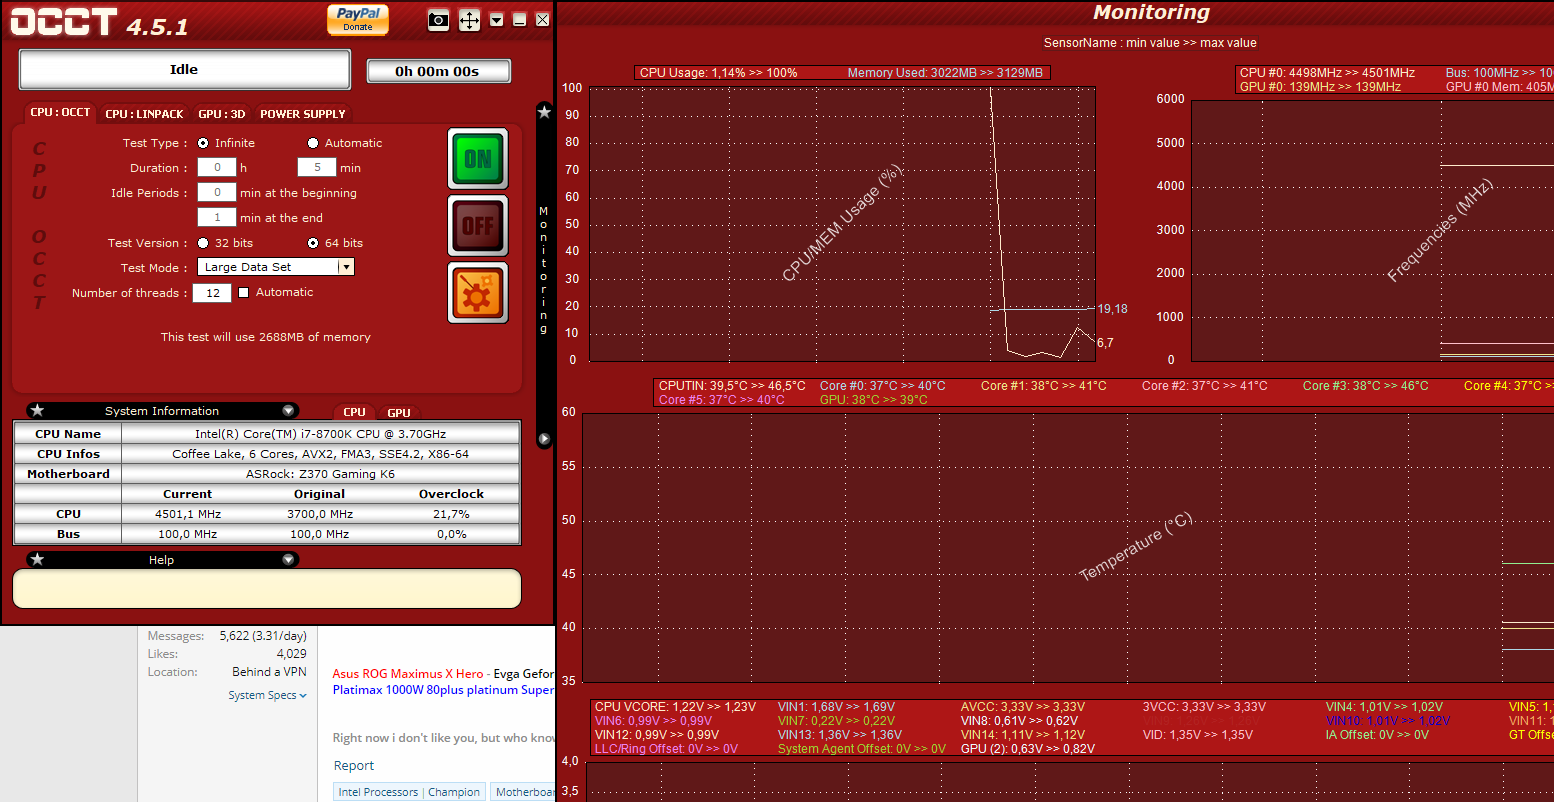Click idle minutes at the end field
The height and width of the screenshot is (802, 1554).
(x=217, y=217)
